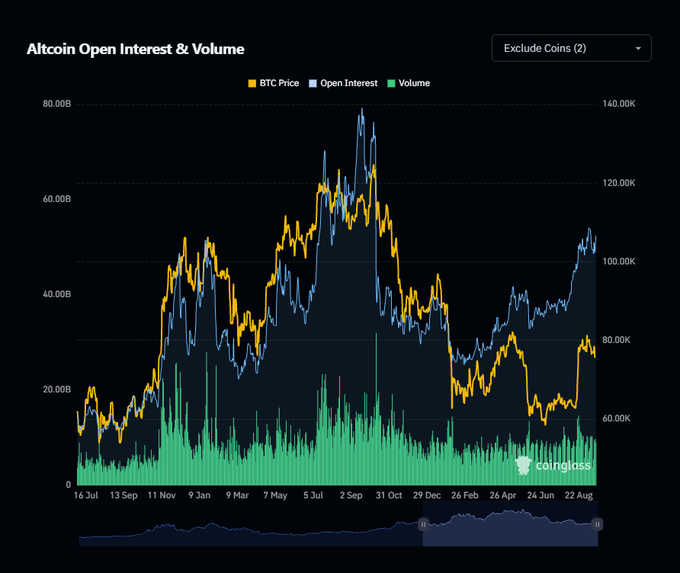Screen dimensions: 680x573
Task: Click the unselected navigator area before the range
Action: click(x=251, y=524)
